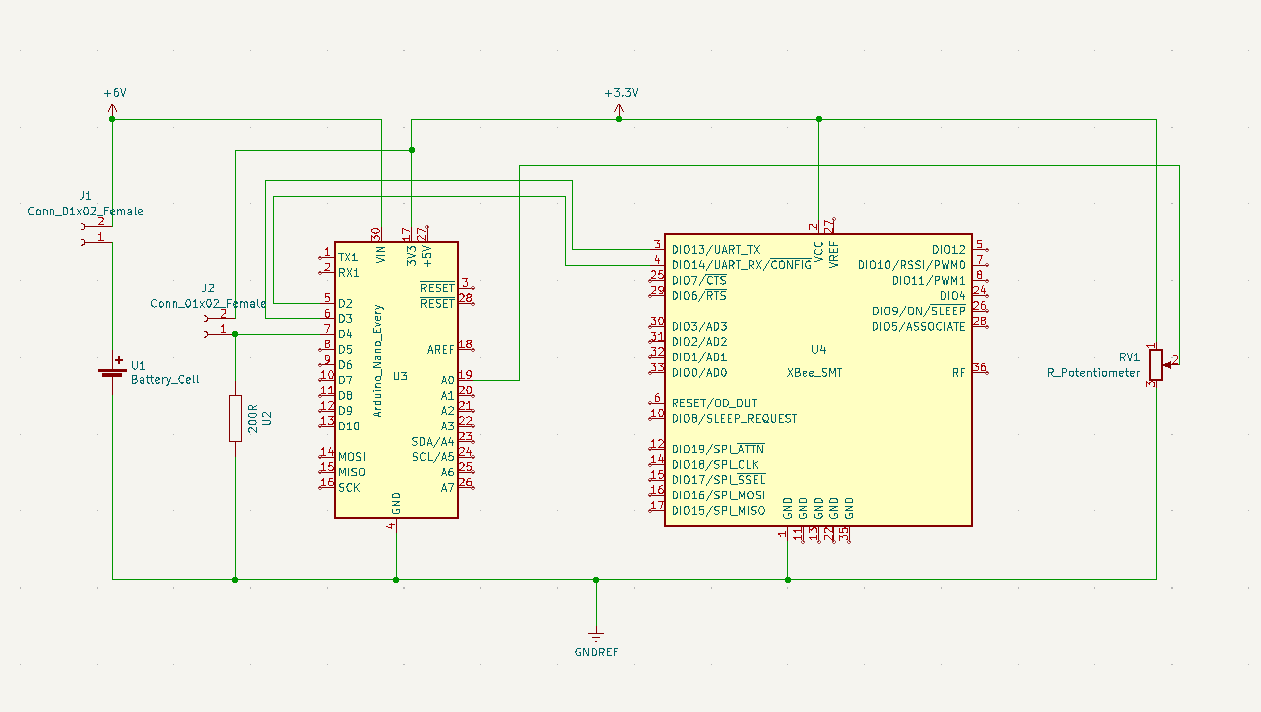
Task: Select the DIO8/SLEEP_REQUEST pin label
Action: click(735, 418)
